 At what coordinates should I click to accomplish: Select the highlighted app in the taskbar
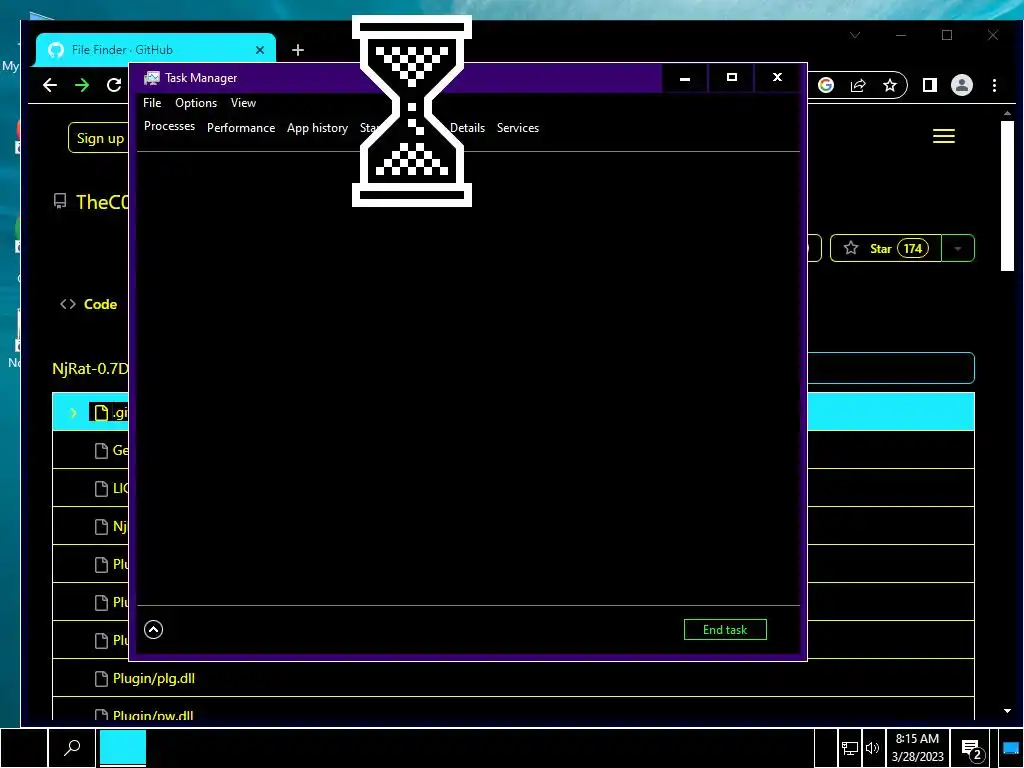click(122, 748)
